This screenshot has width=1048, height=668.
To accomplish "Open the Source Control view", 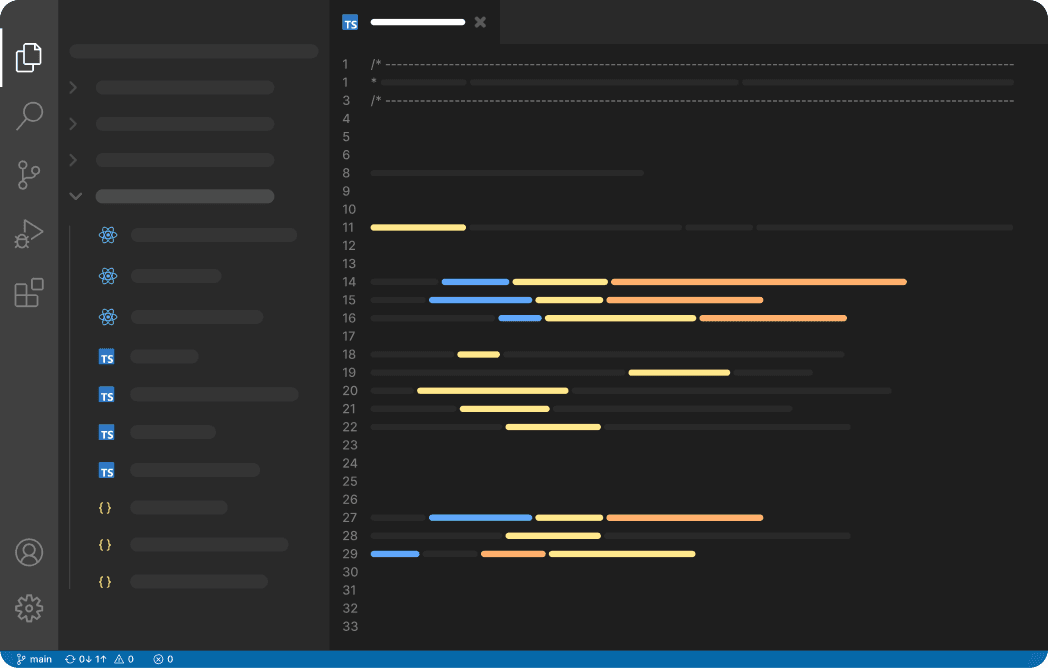I will point(29,175).
